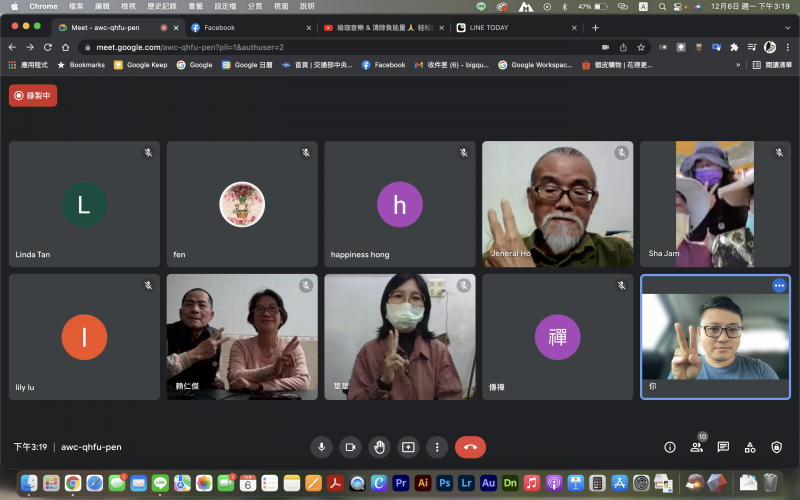The width and height of the screenshot is (800, 500).
Task: Click the Google Keep bookmark
Action: (x=140, y=65)
